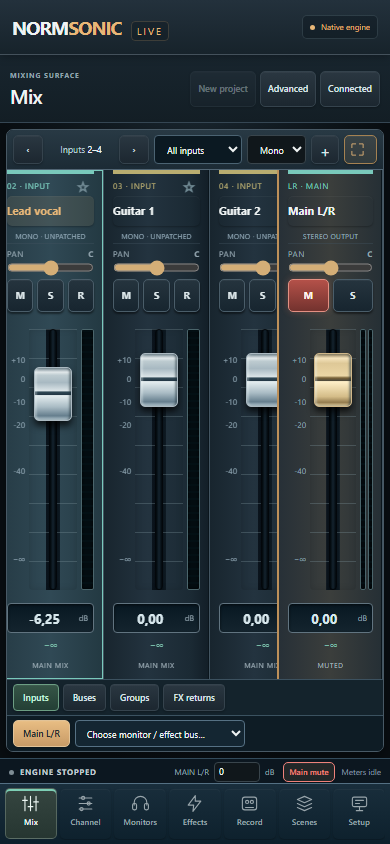Click the Main L/R dB input in status bar
The image size is (390, 844).
coord(237,772)
